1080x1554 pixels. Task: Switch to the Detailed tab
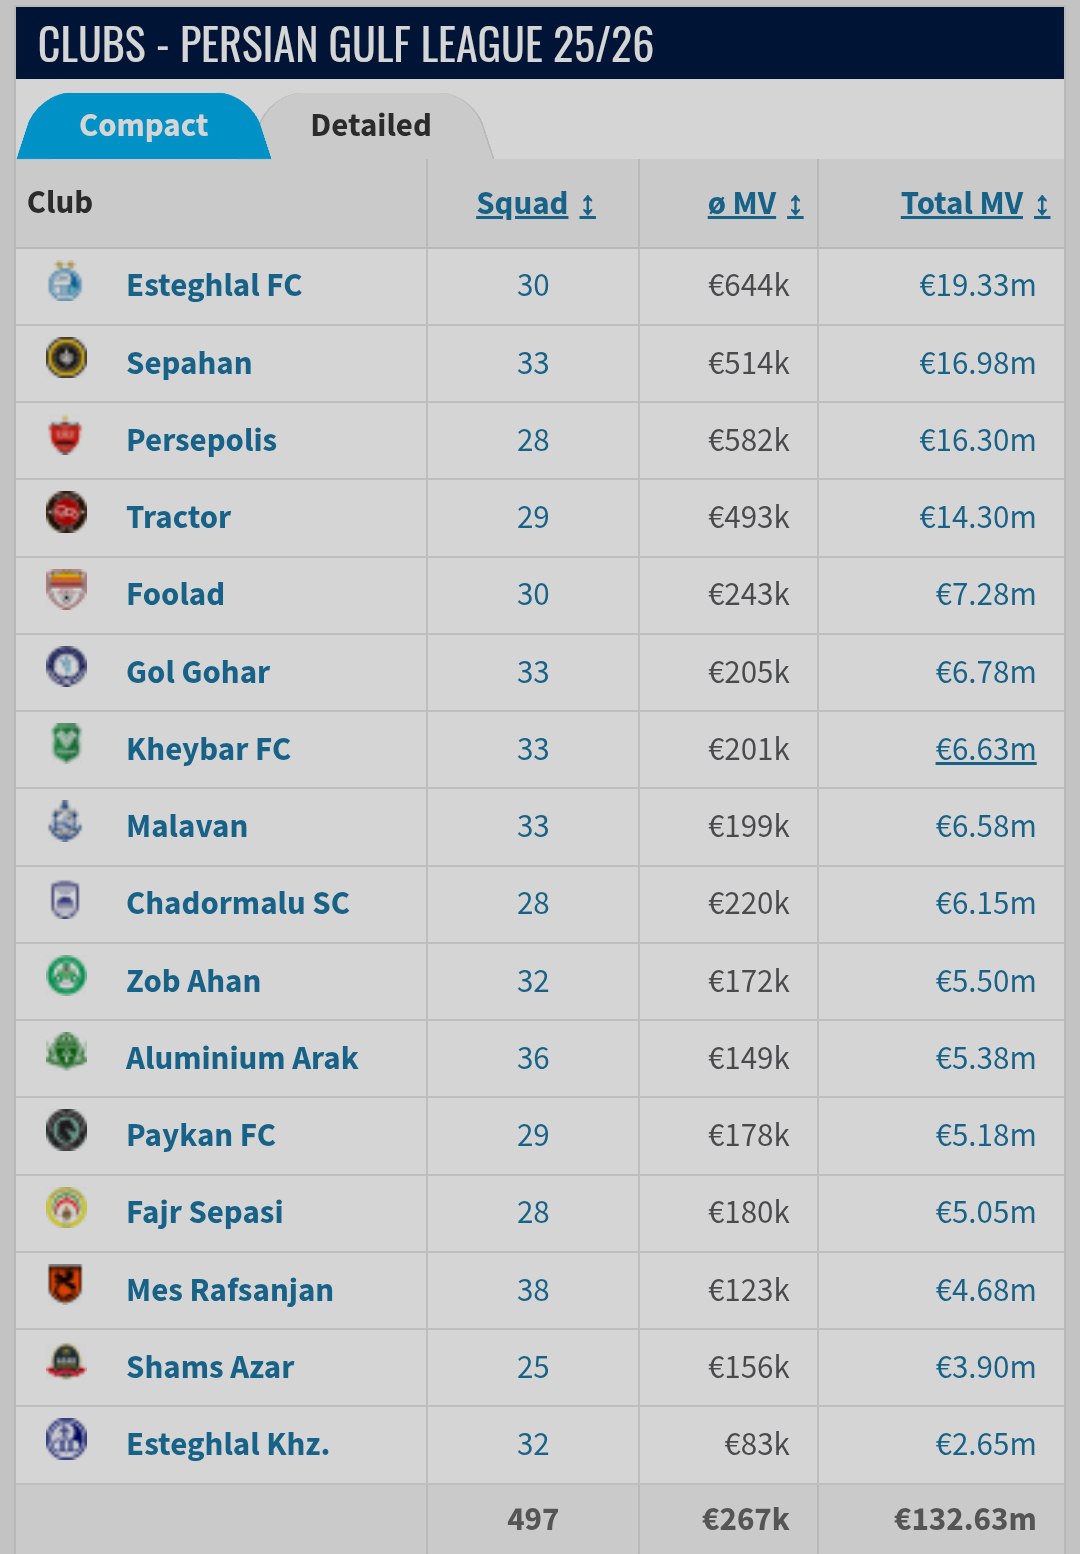(371, 126)
